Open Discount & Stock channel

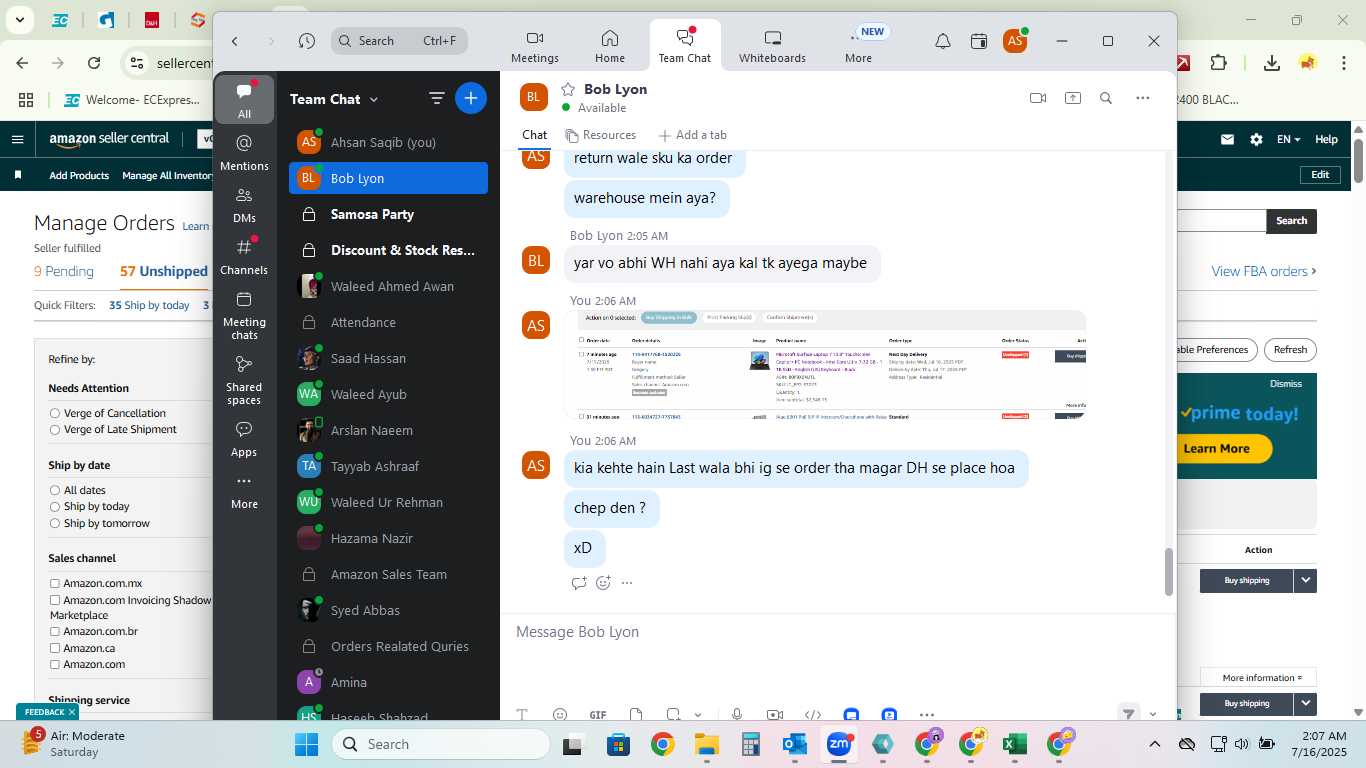(388, 250)
